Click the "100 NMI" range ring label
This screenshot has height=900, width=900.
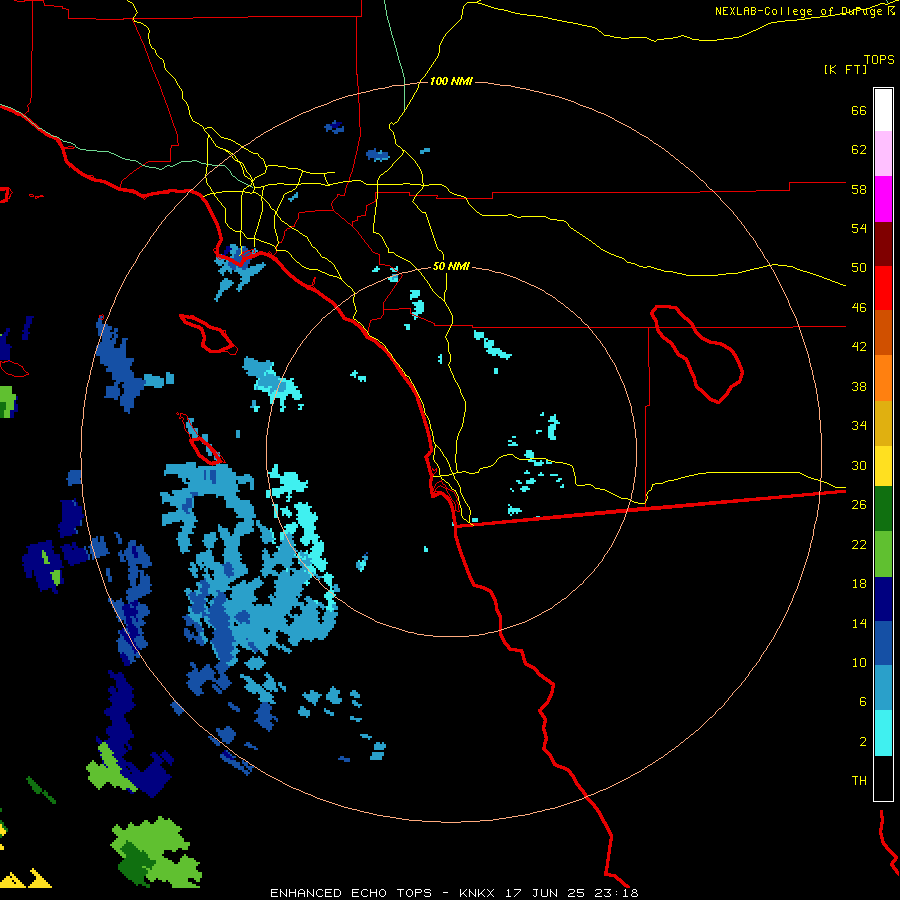click(451, 82)
